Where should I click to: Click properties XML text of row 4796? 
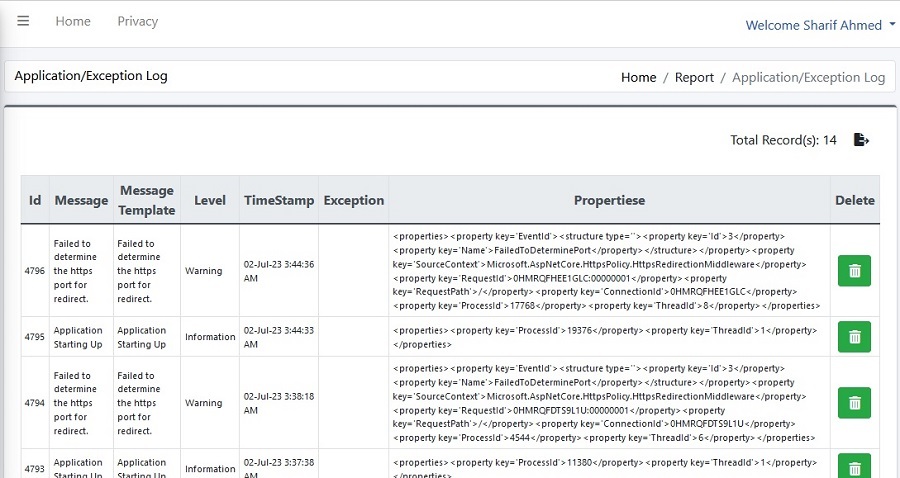tap(606, 271)
